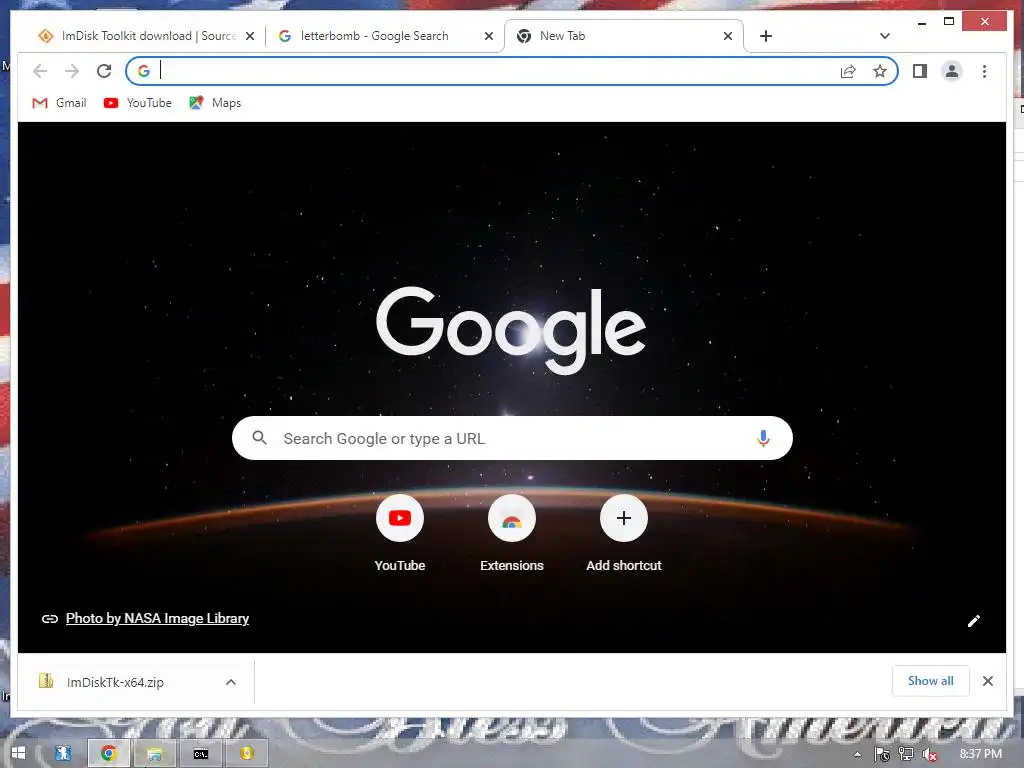
Task: Open Chrome from the taskbar
Action: pos(108,753)
